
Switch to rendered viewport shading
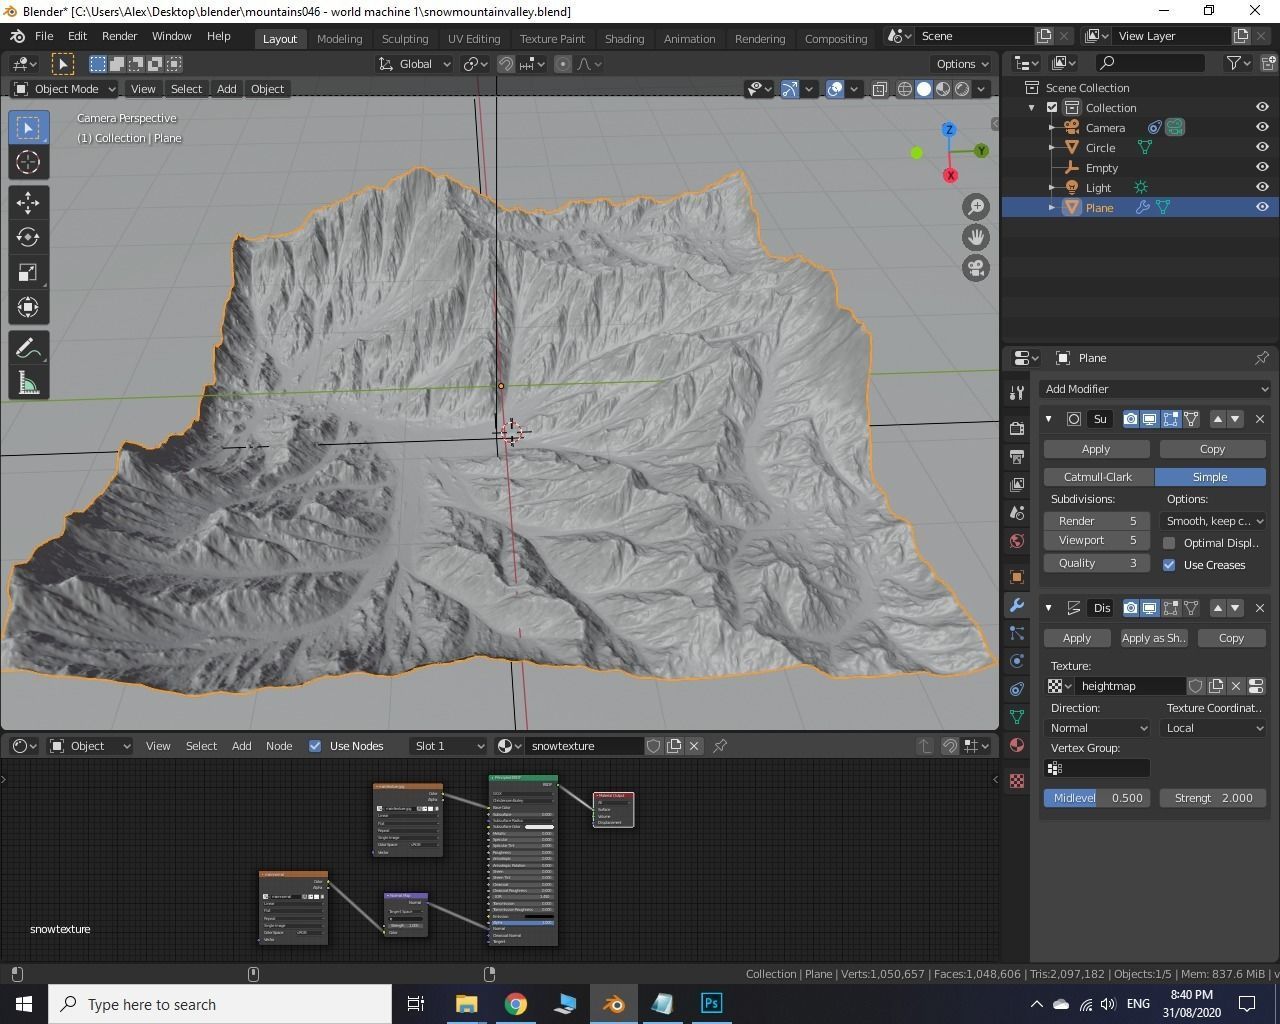962,89
